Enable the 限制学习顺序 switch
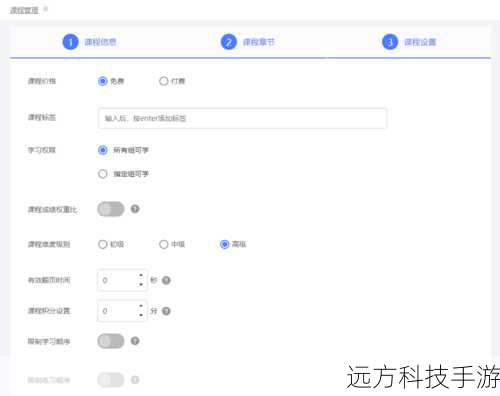 click(111, 341)
